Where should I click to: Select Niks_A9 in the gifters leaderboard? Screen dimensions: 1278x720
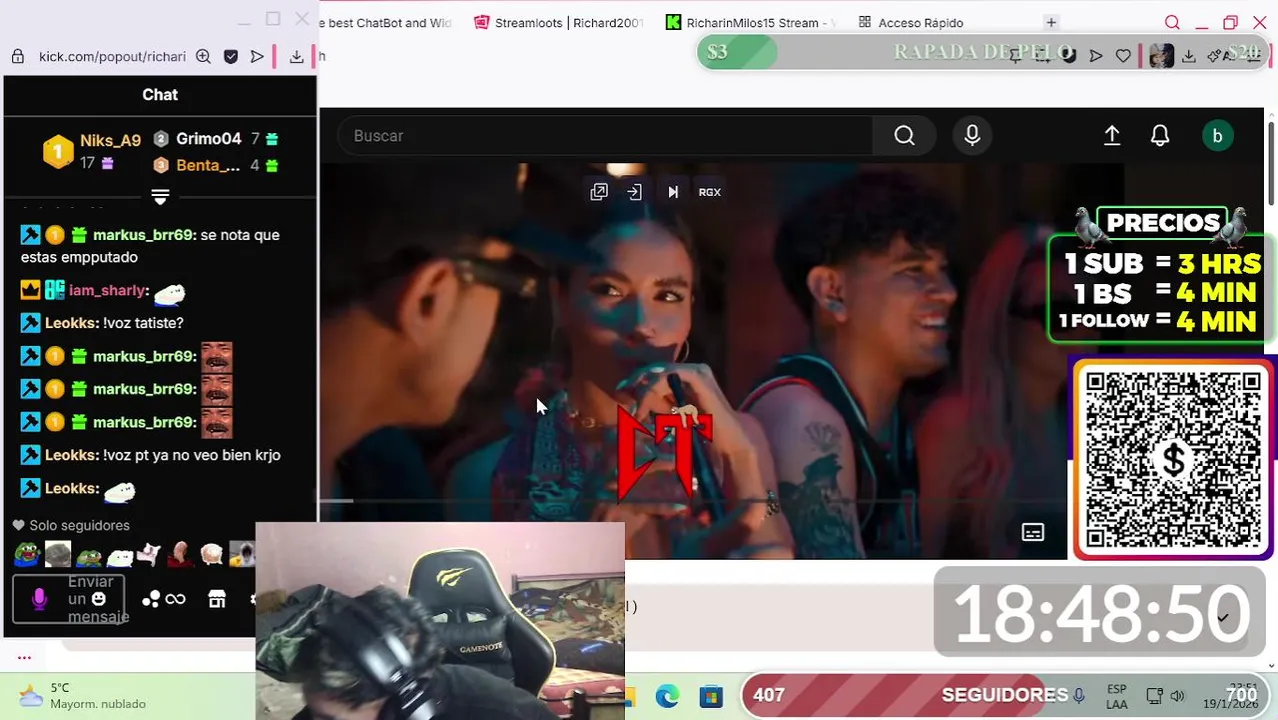coord(111,140)
